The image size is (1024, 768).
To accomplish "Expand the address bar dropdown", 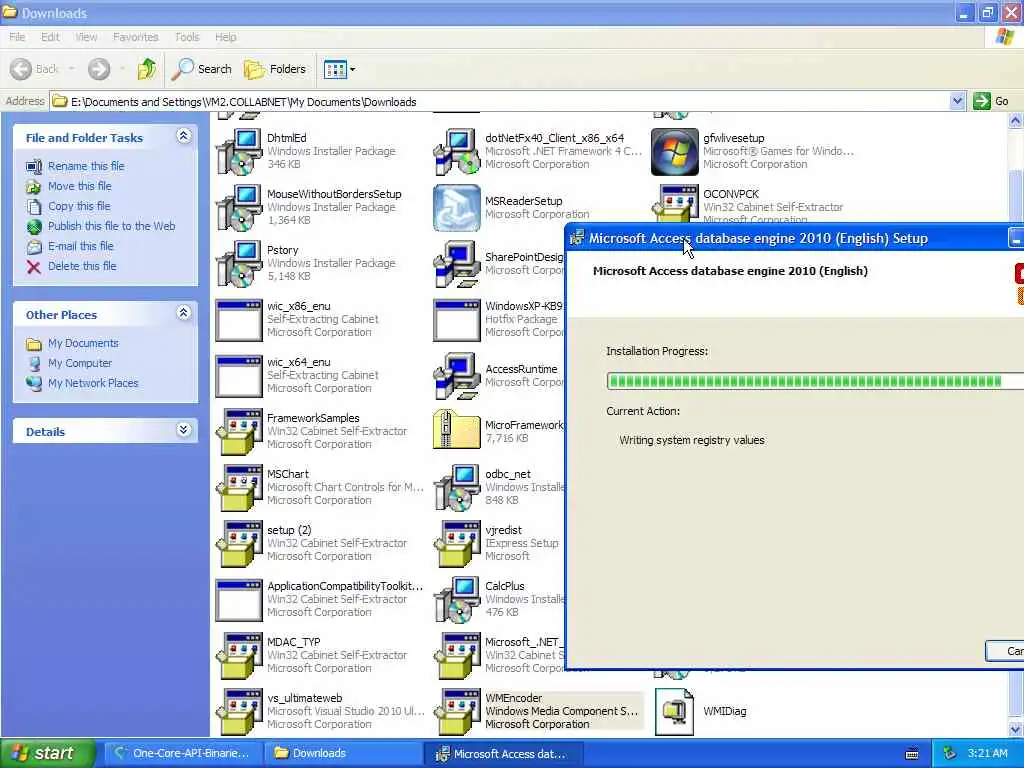I will (957, 101).
